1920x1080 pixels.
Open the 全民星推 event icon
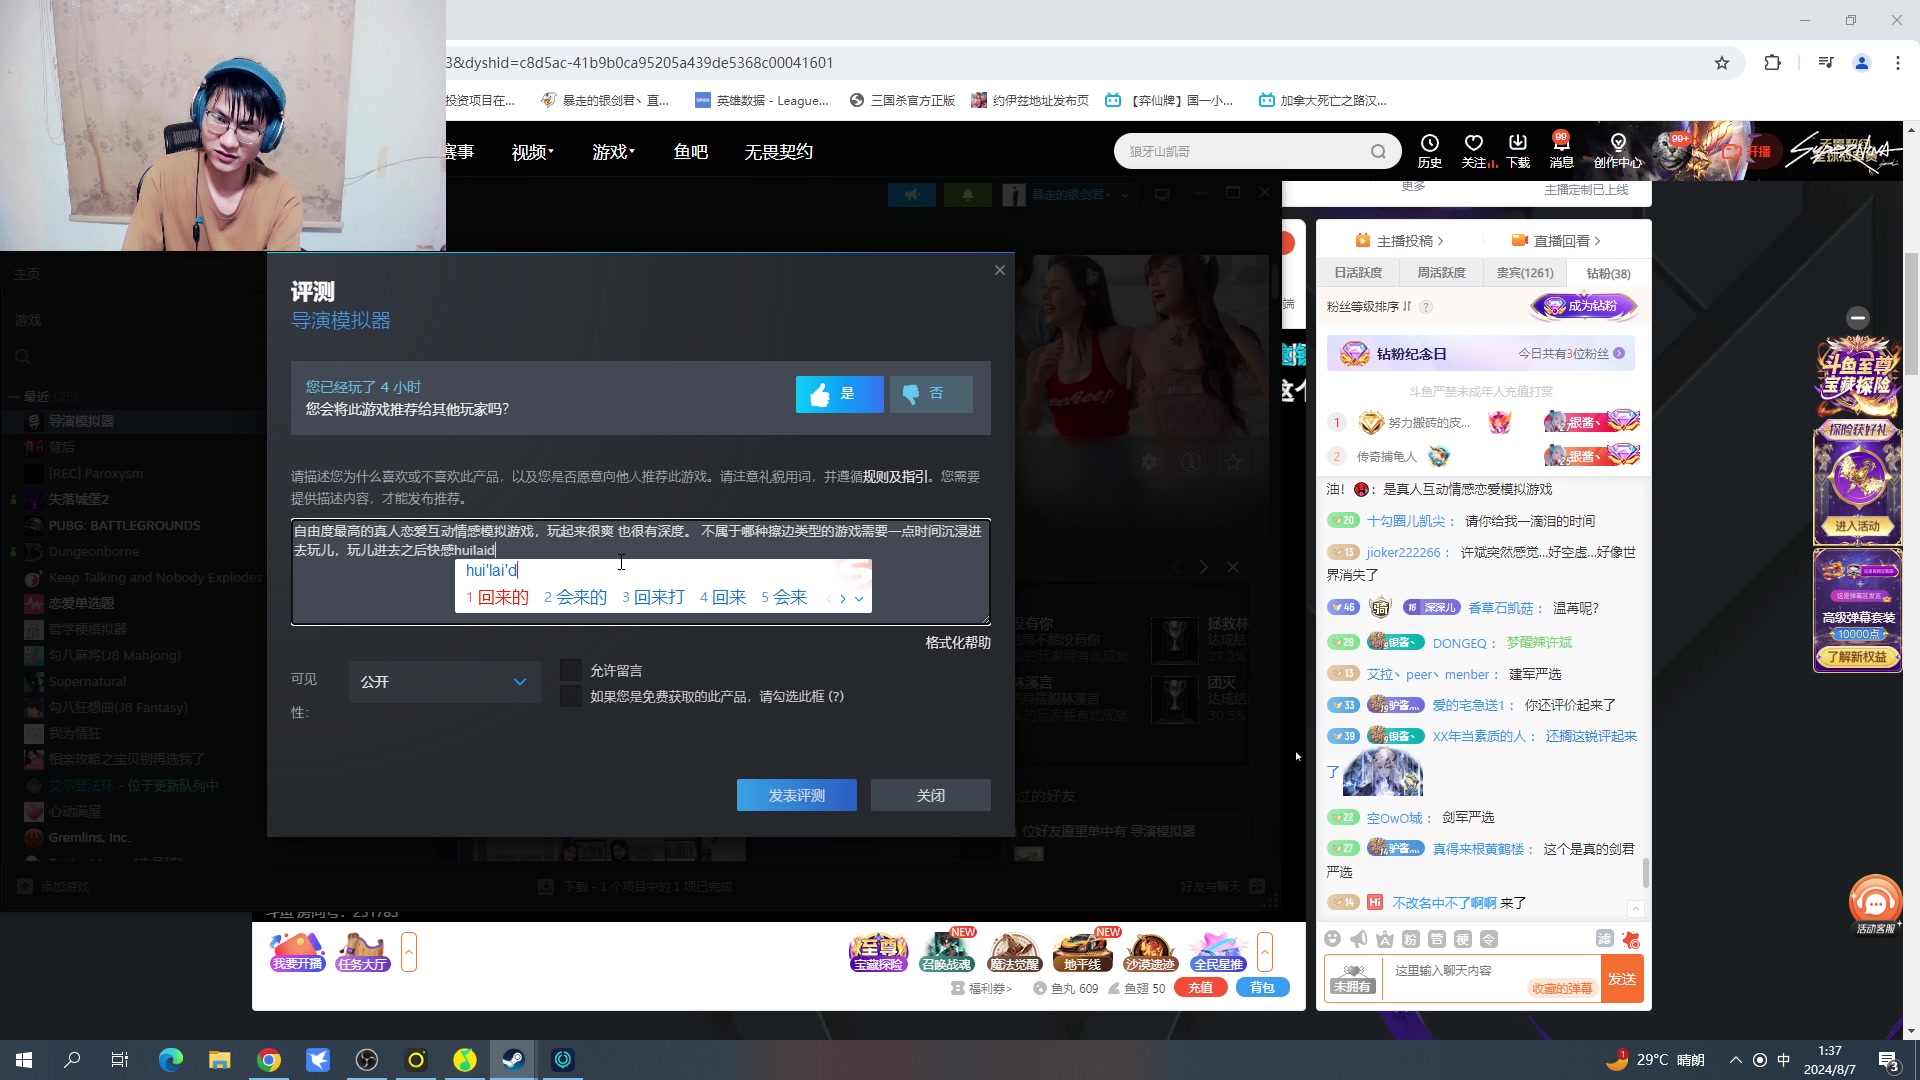(x=1216, y=951)
